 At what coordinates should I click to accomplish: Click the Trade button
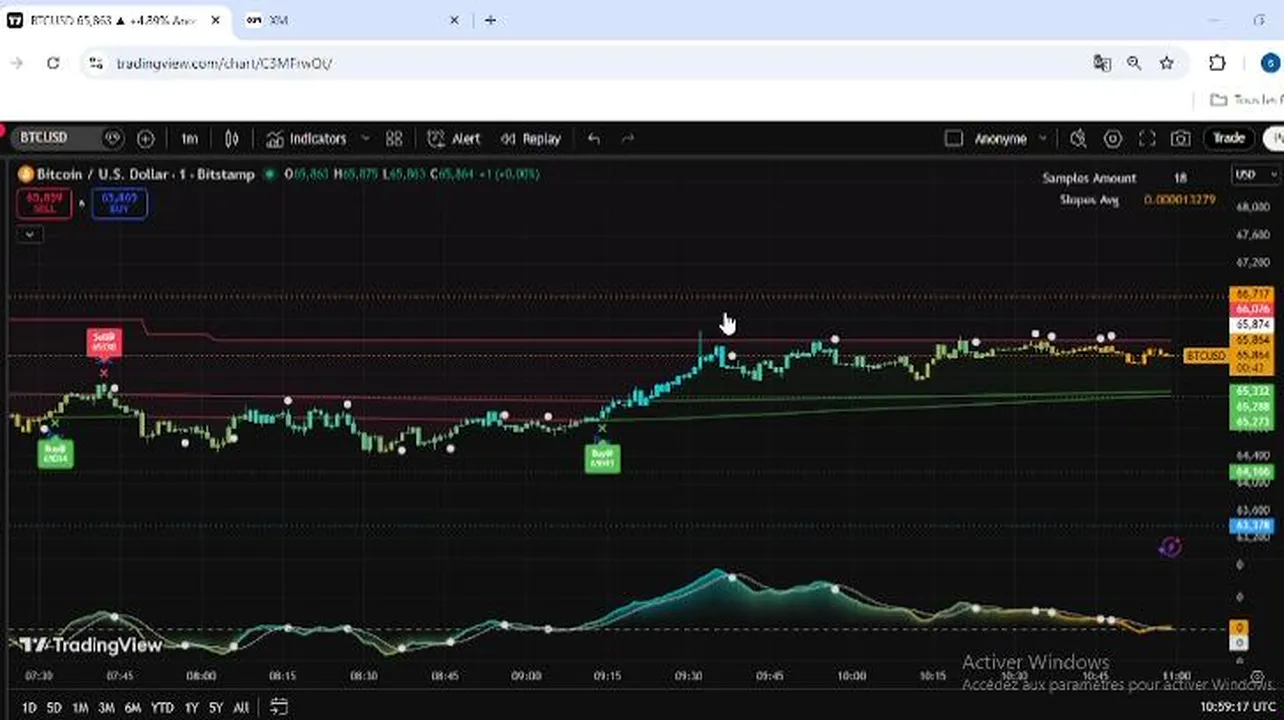(x=1229, y=138)
